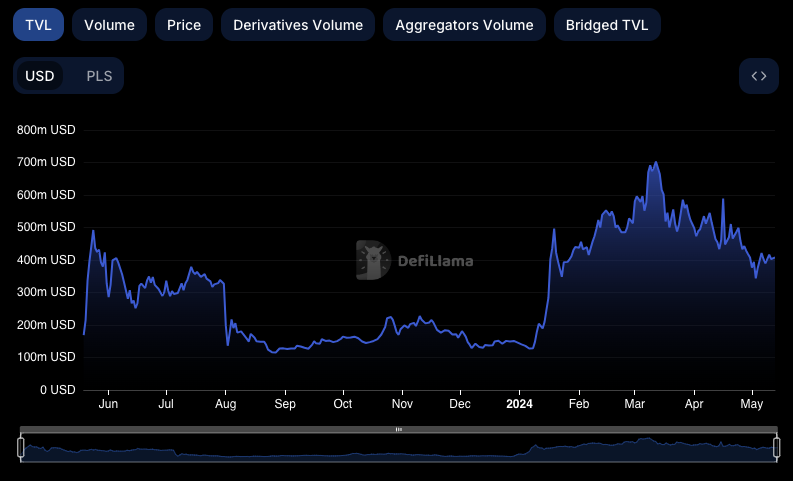Click the Mar x-axis label
The height and width of the screenshot is (481, 793).
635,404
